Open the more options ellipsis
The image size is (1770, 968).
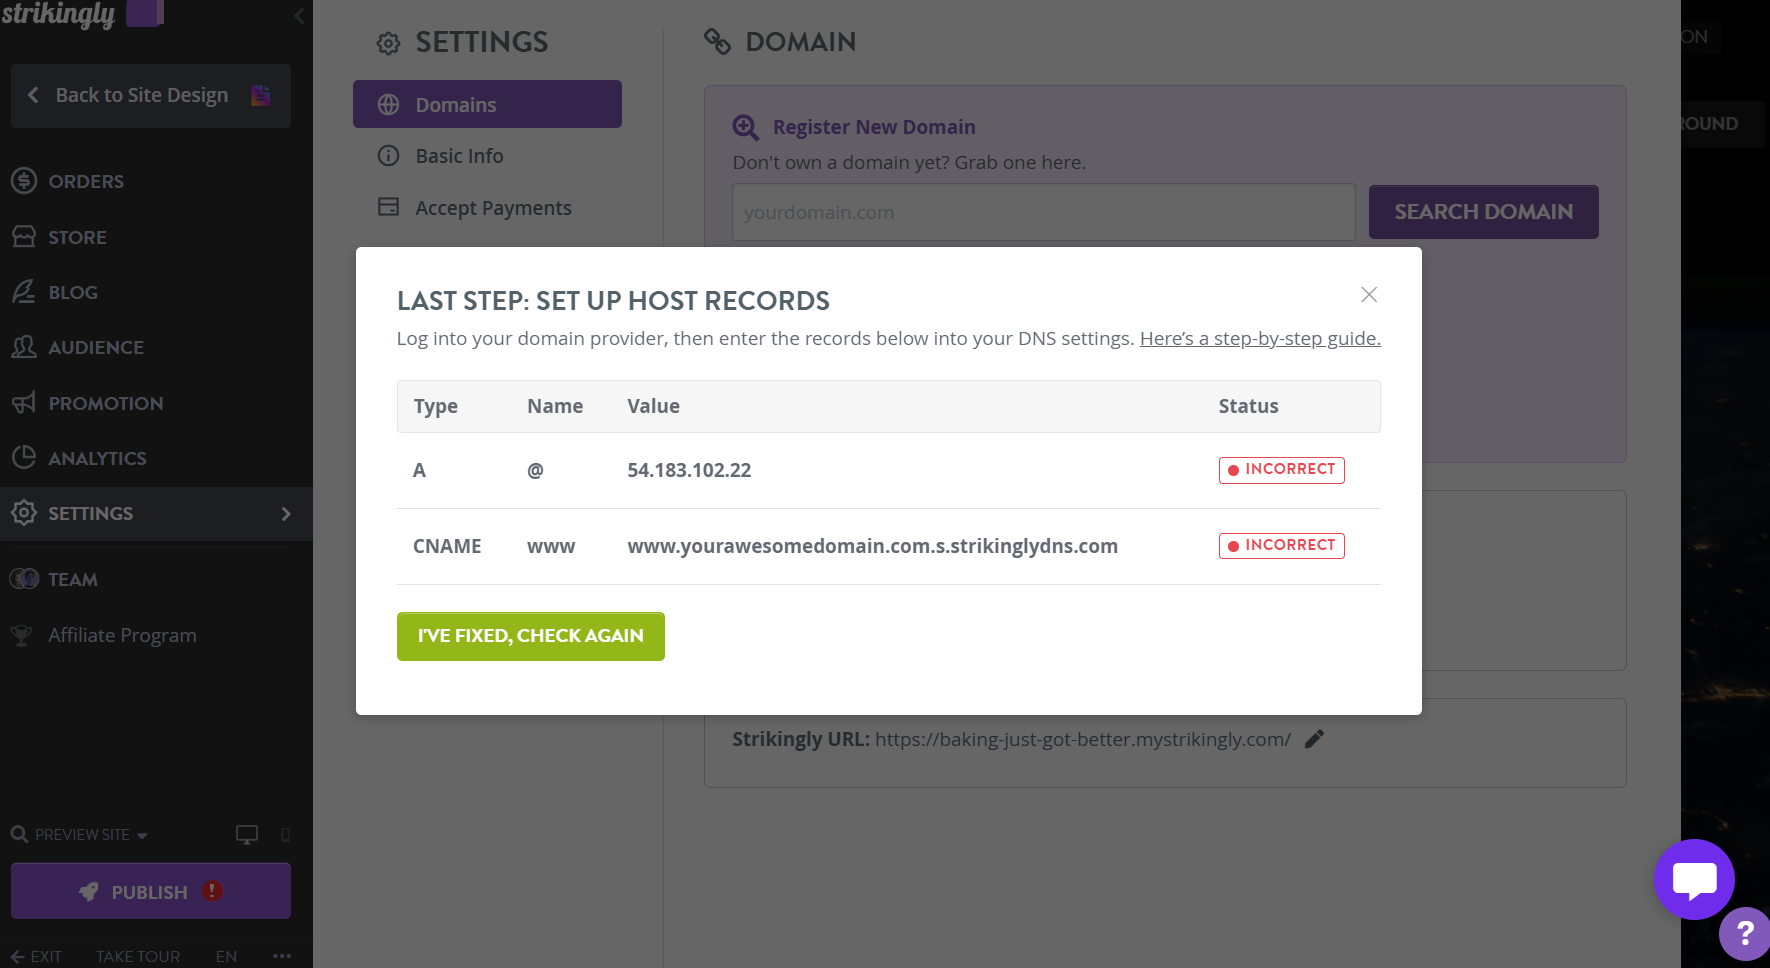coord(282,956)
